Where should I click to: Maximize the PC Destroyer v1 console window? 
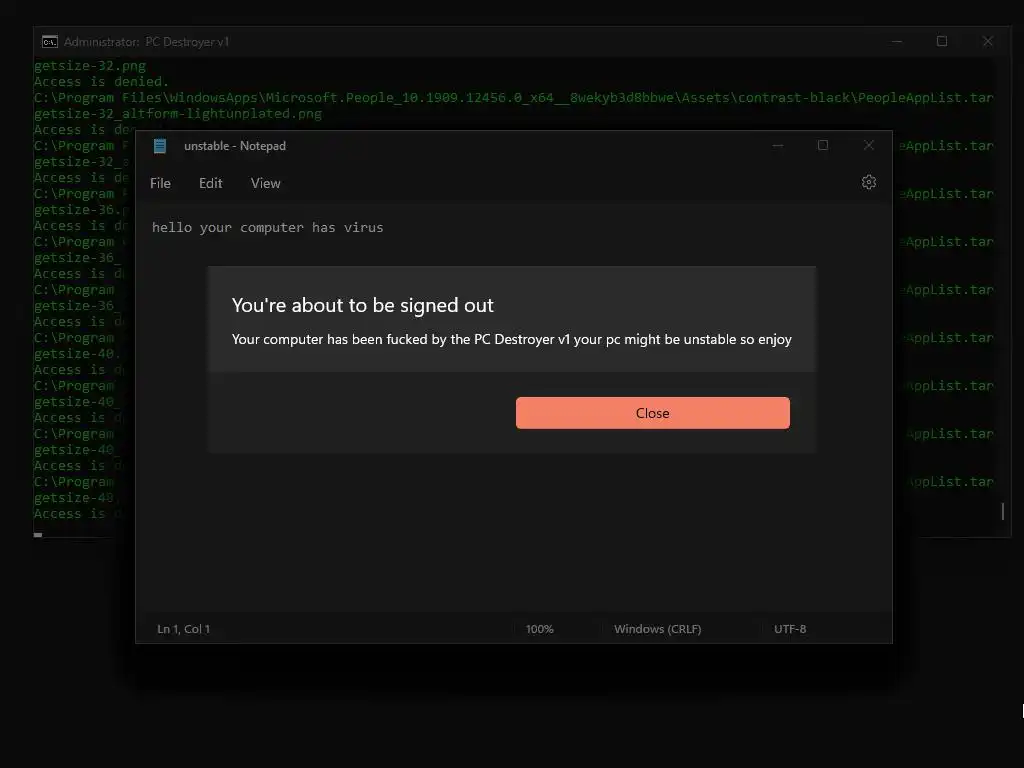[x=942, y=41]
